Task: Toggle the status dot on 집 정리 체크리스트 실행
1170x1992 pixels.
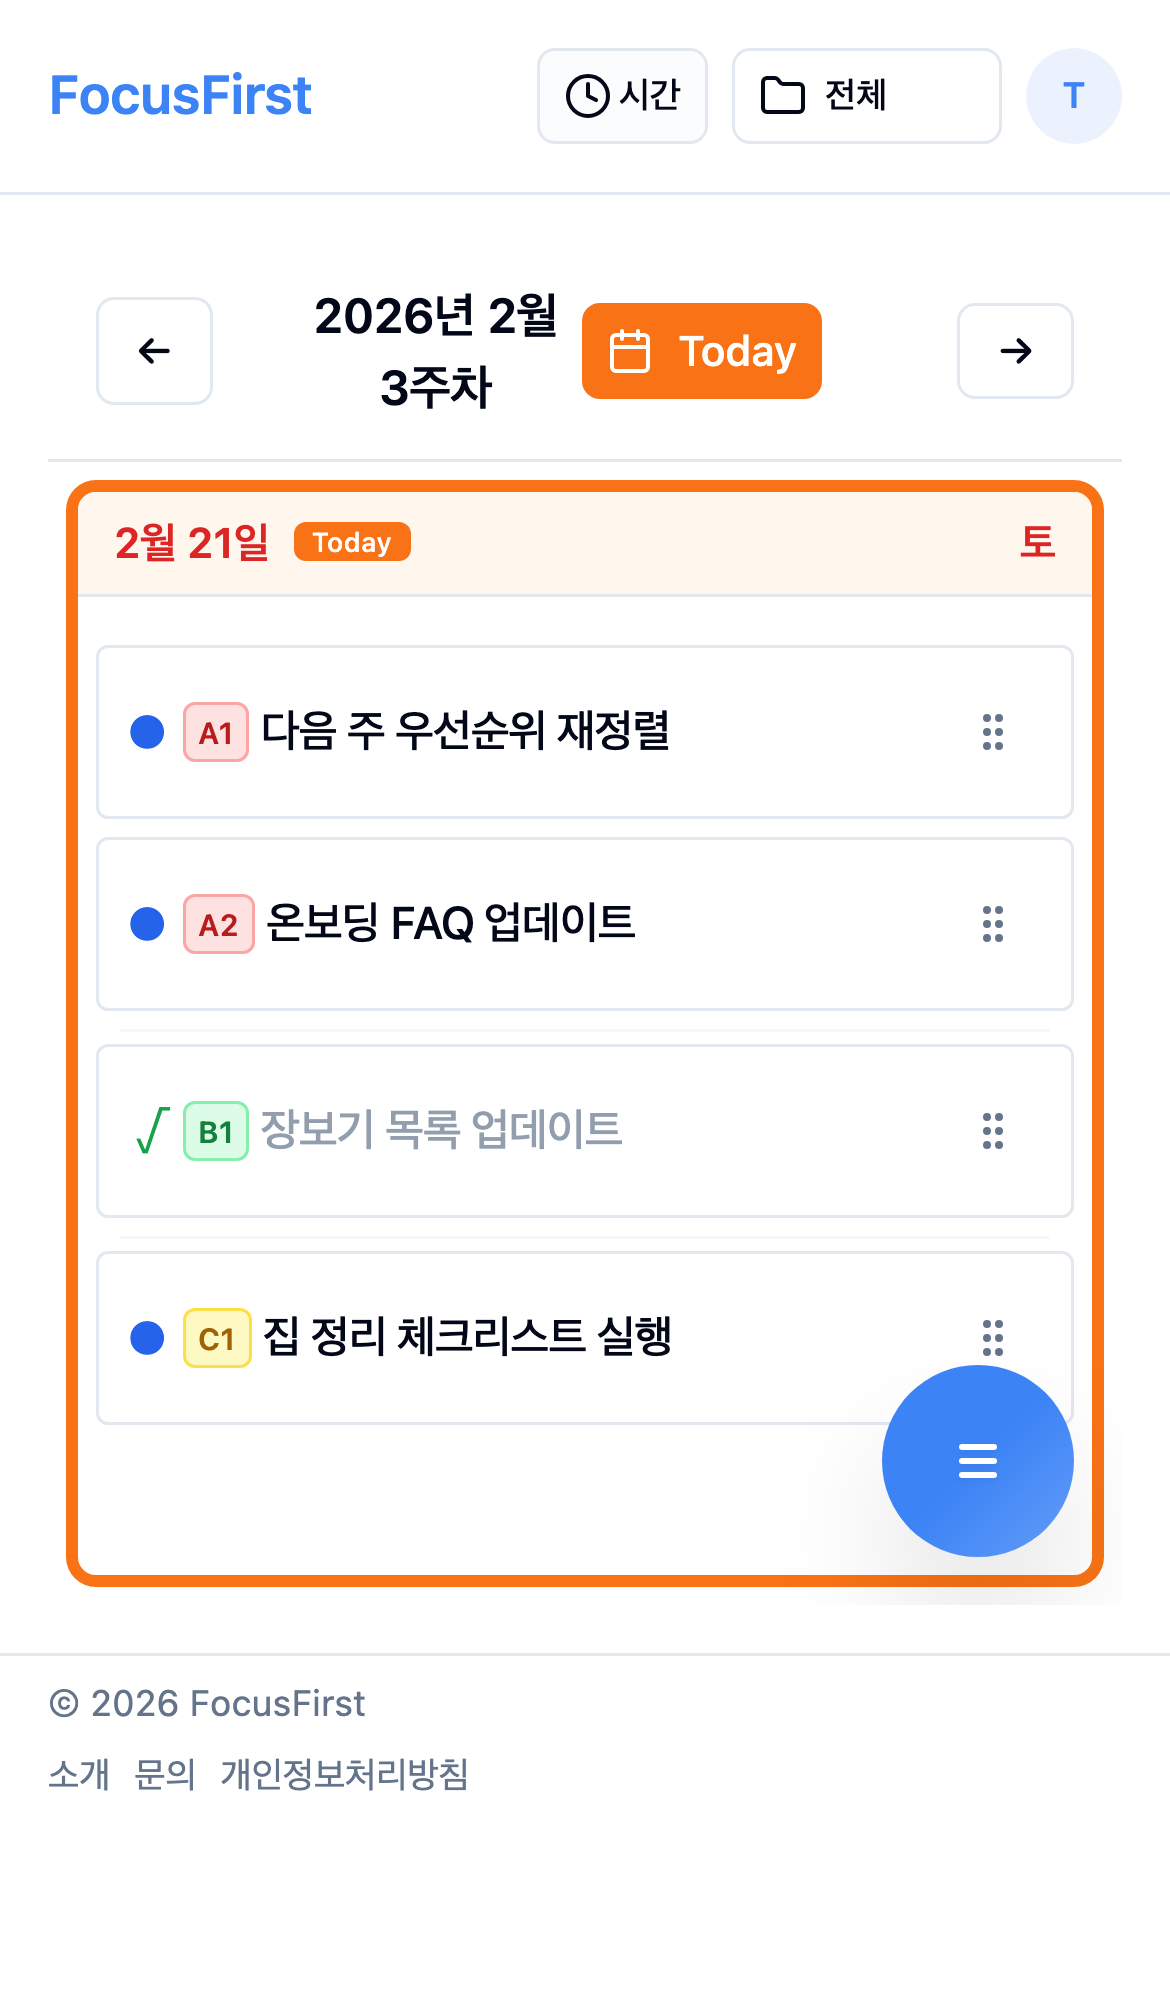Action: 145,1339
